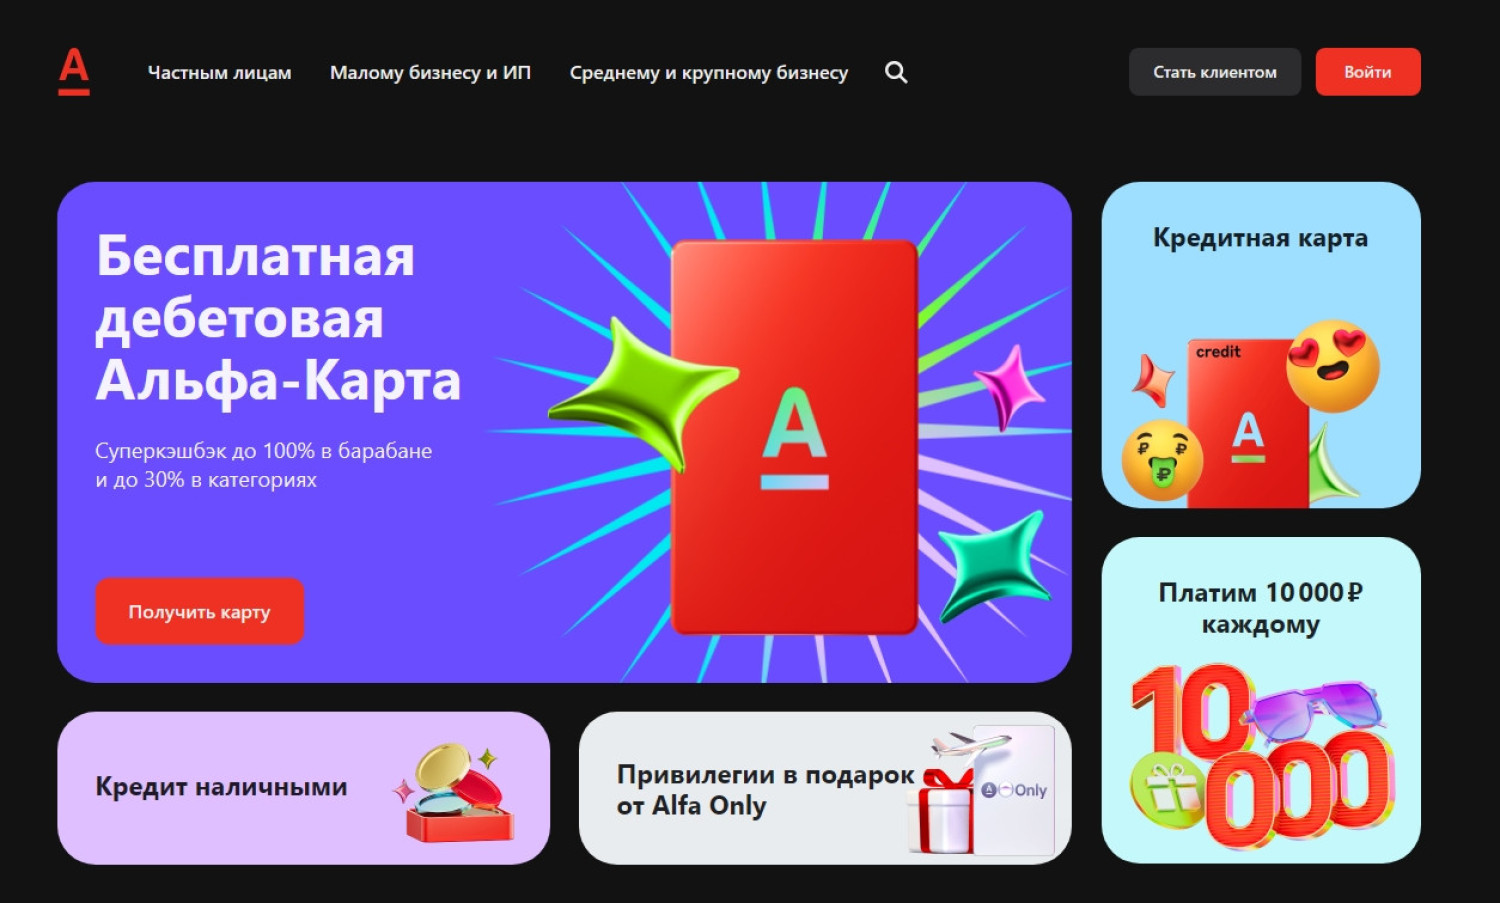Open Привилегии в подарок от Alfa Only

pos(825,788)
